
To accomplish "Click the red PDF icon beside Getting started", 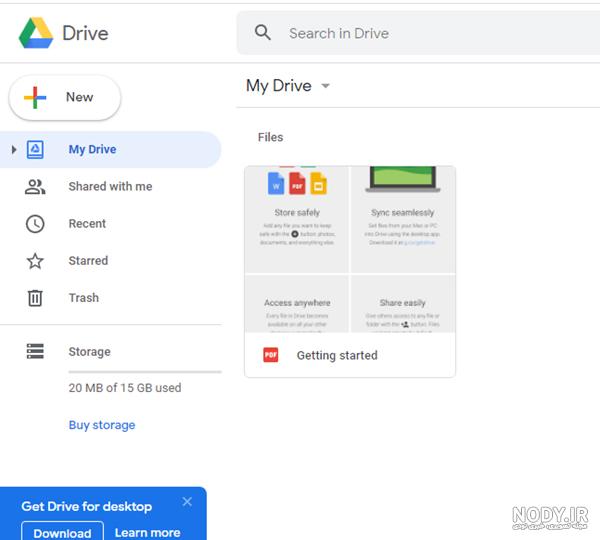I will pyautogui.click(x=271, y=355).
